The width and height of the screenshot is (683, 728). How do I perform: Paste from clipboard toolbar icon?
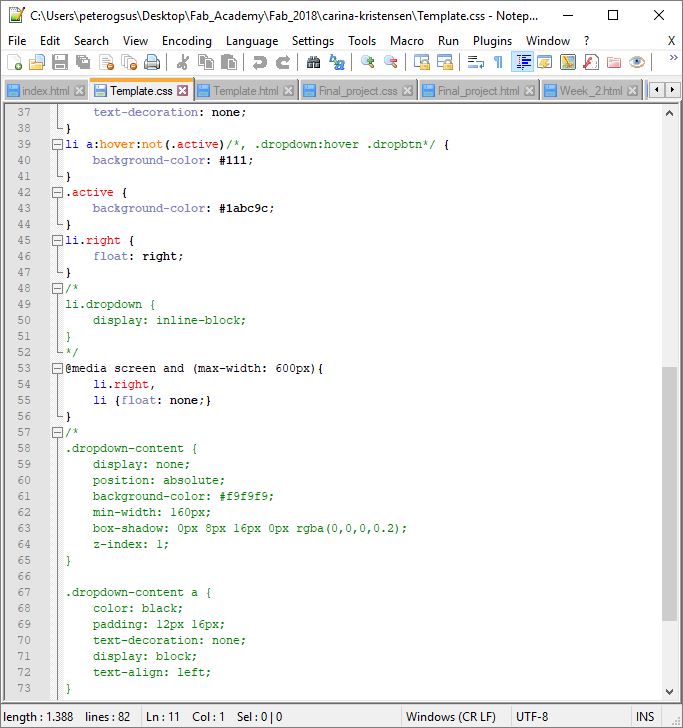[x=228, y=62]
